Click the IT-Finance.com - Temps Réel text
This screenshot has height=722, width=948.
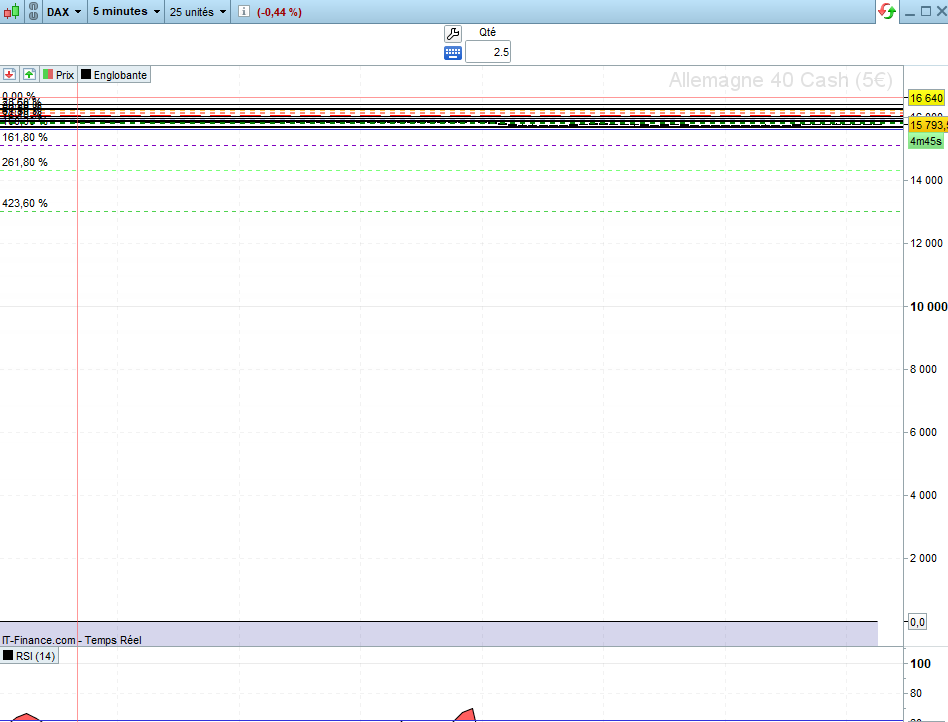click(71, 640)
